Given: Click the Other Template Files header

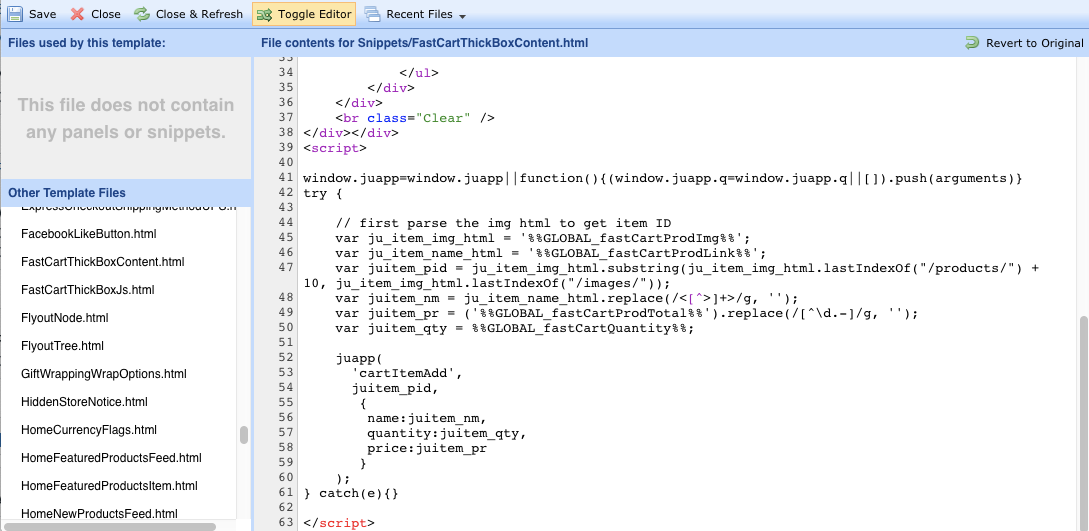Looking at the screenshot, I should (67, 193).
